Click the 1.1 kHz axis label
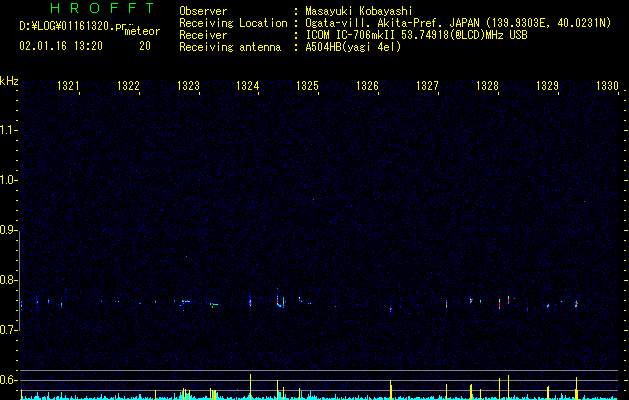 [x=8, y=130]
